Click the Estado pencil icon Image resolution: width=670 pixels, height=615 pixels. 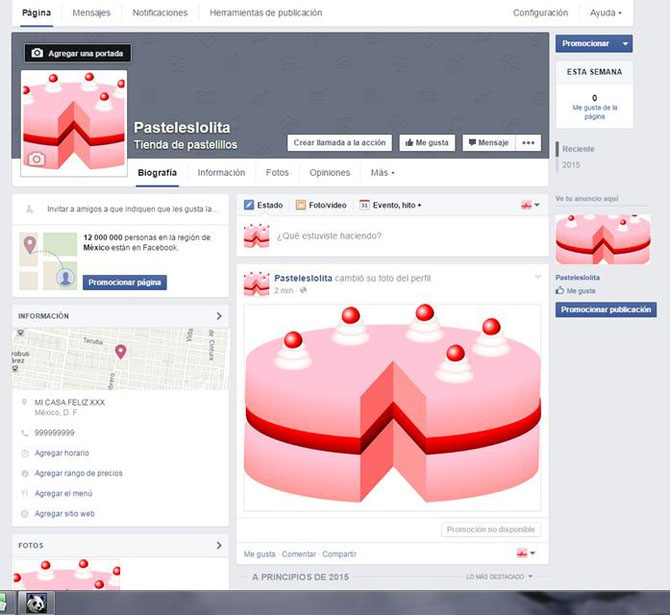coord(249,205)
